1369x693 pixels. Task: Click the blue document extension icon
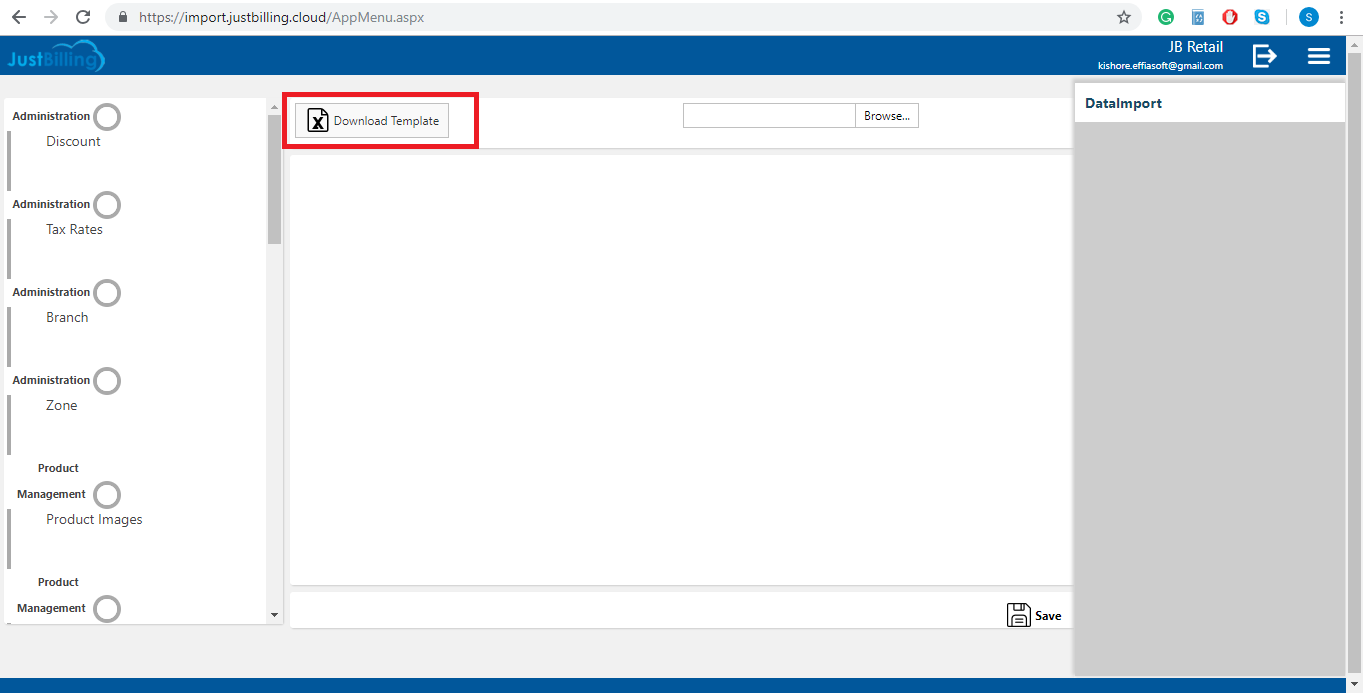pos(1198,17)
